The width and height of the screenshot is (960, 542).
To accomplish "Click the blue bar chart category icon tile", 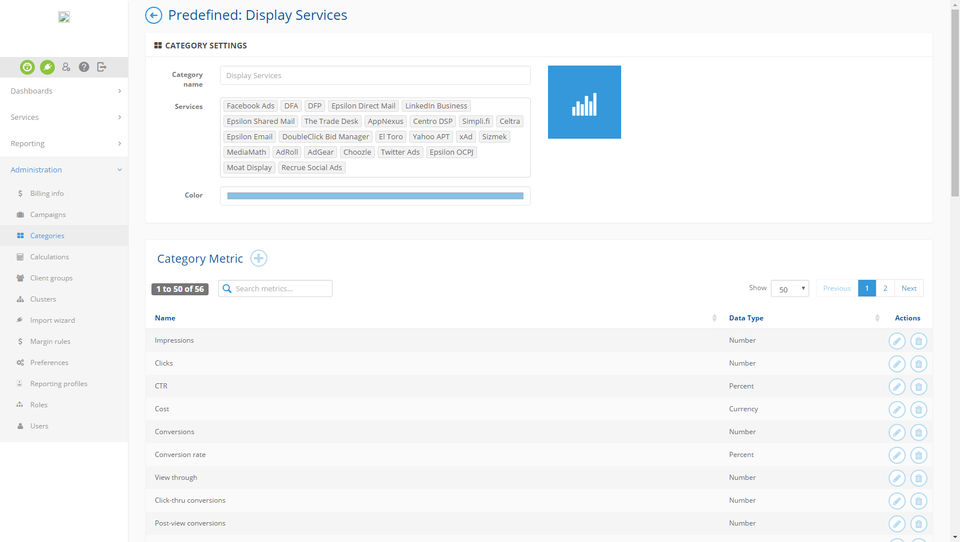I will pyautogui.click(x=584, y=102).
